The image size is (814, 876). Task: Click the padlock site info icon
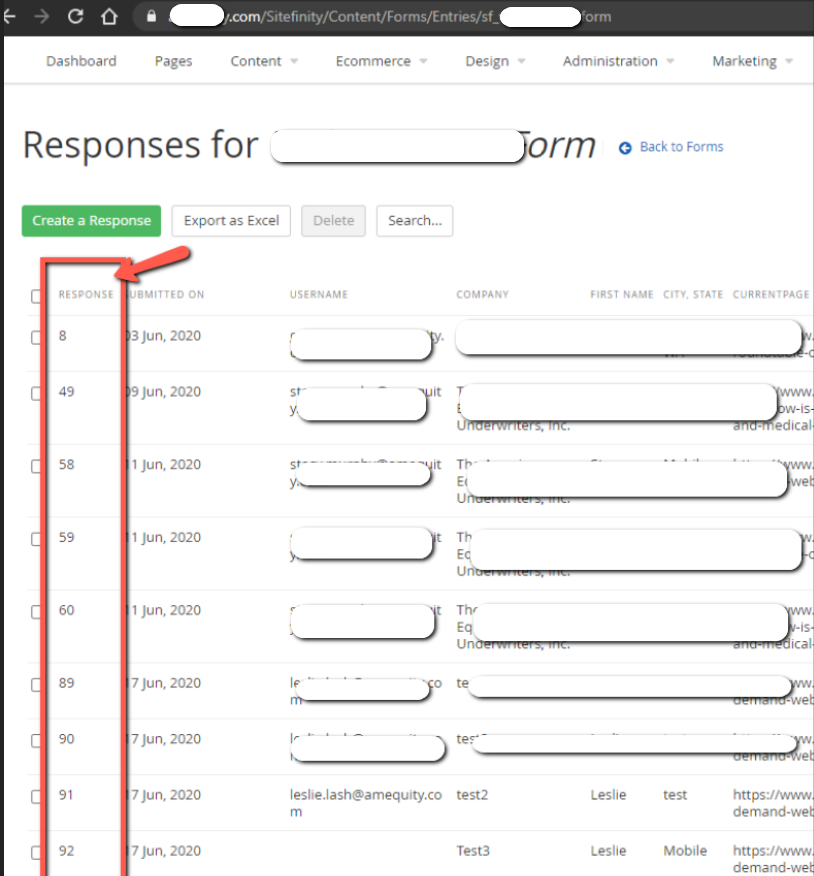(151, 16)
